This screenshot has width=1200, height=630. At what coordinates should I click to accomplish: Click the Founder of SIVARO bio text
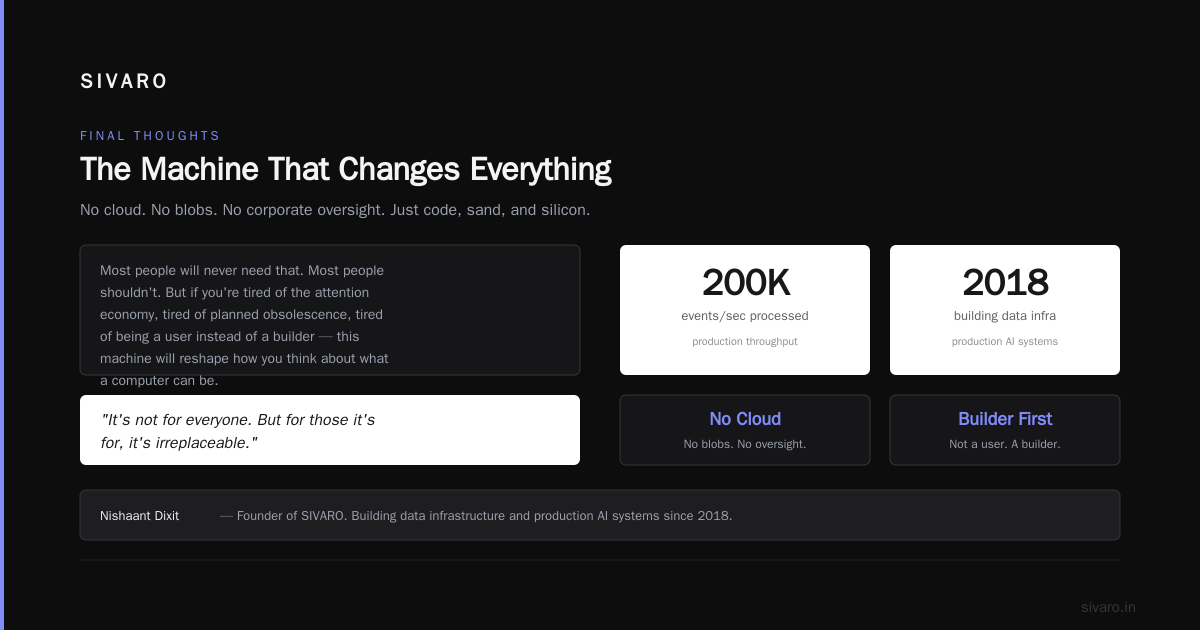click(476, 516)
